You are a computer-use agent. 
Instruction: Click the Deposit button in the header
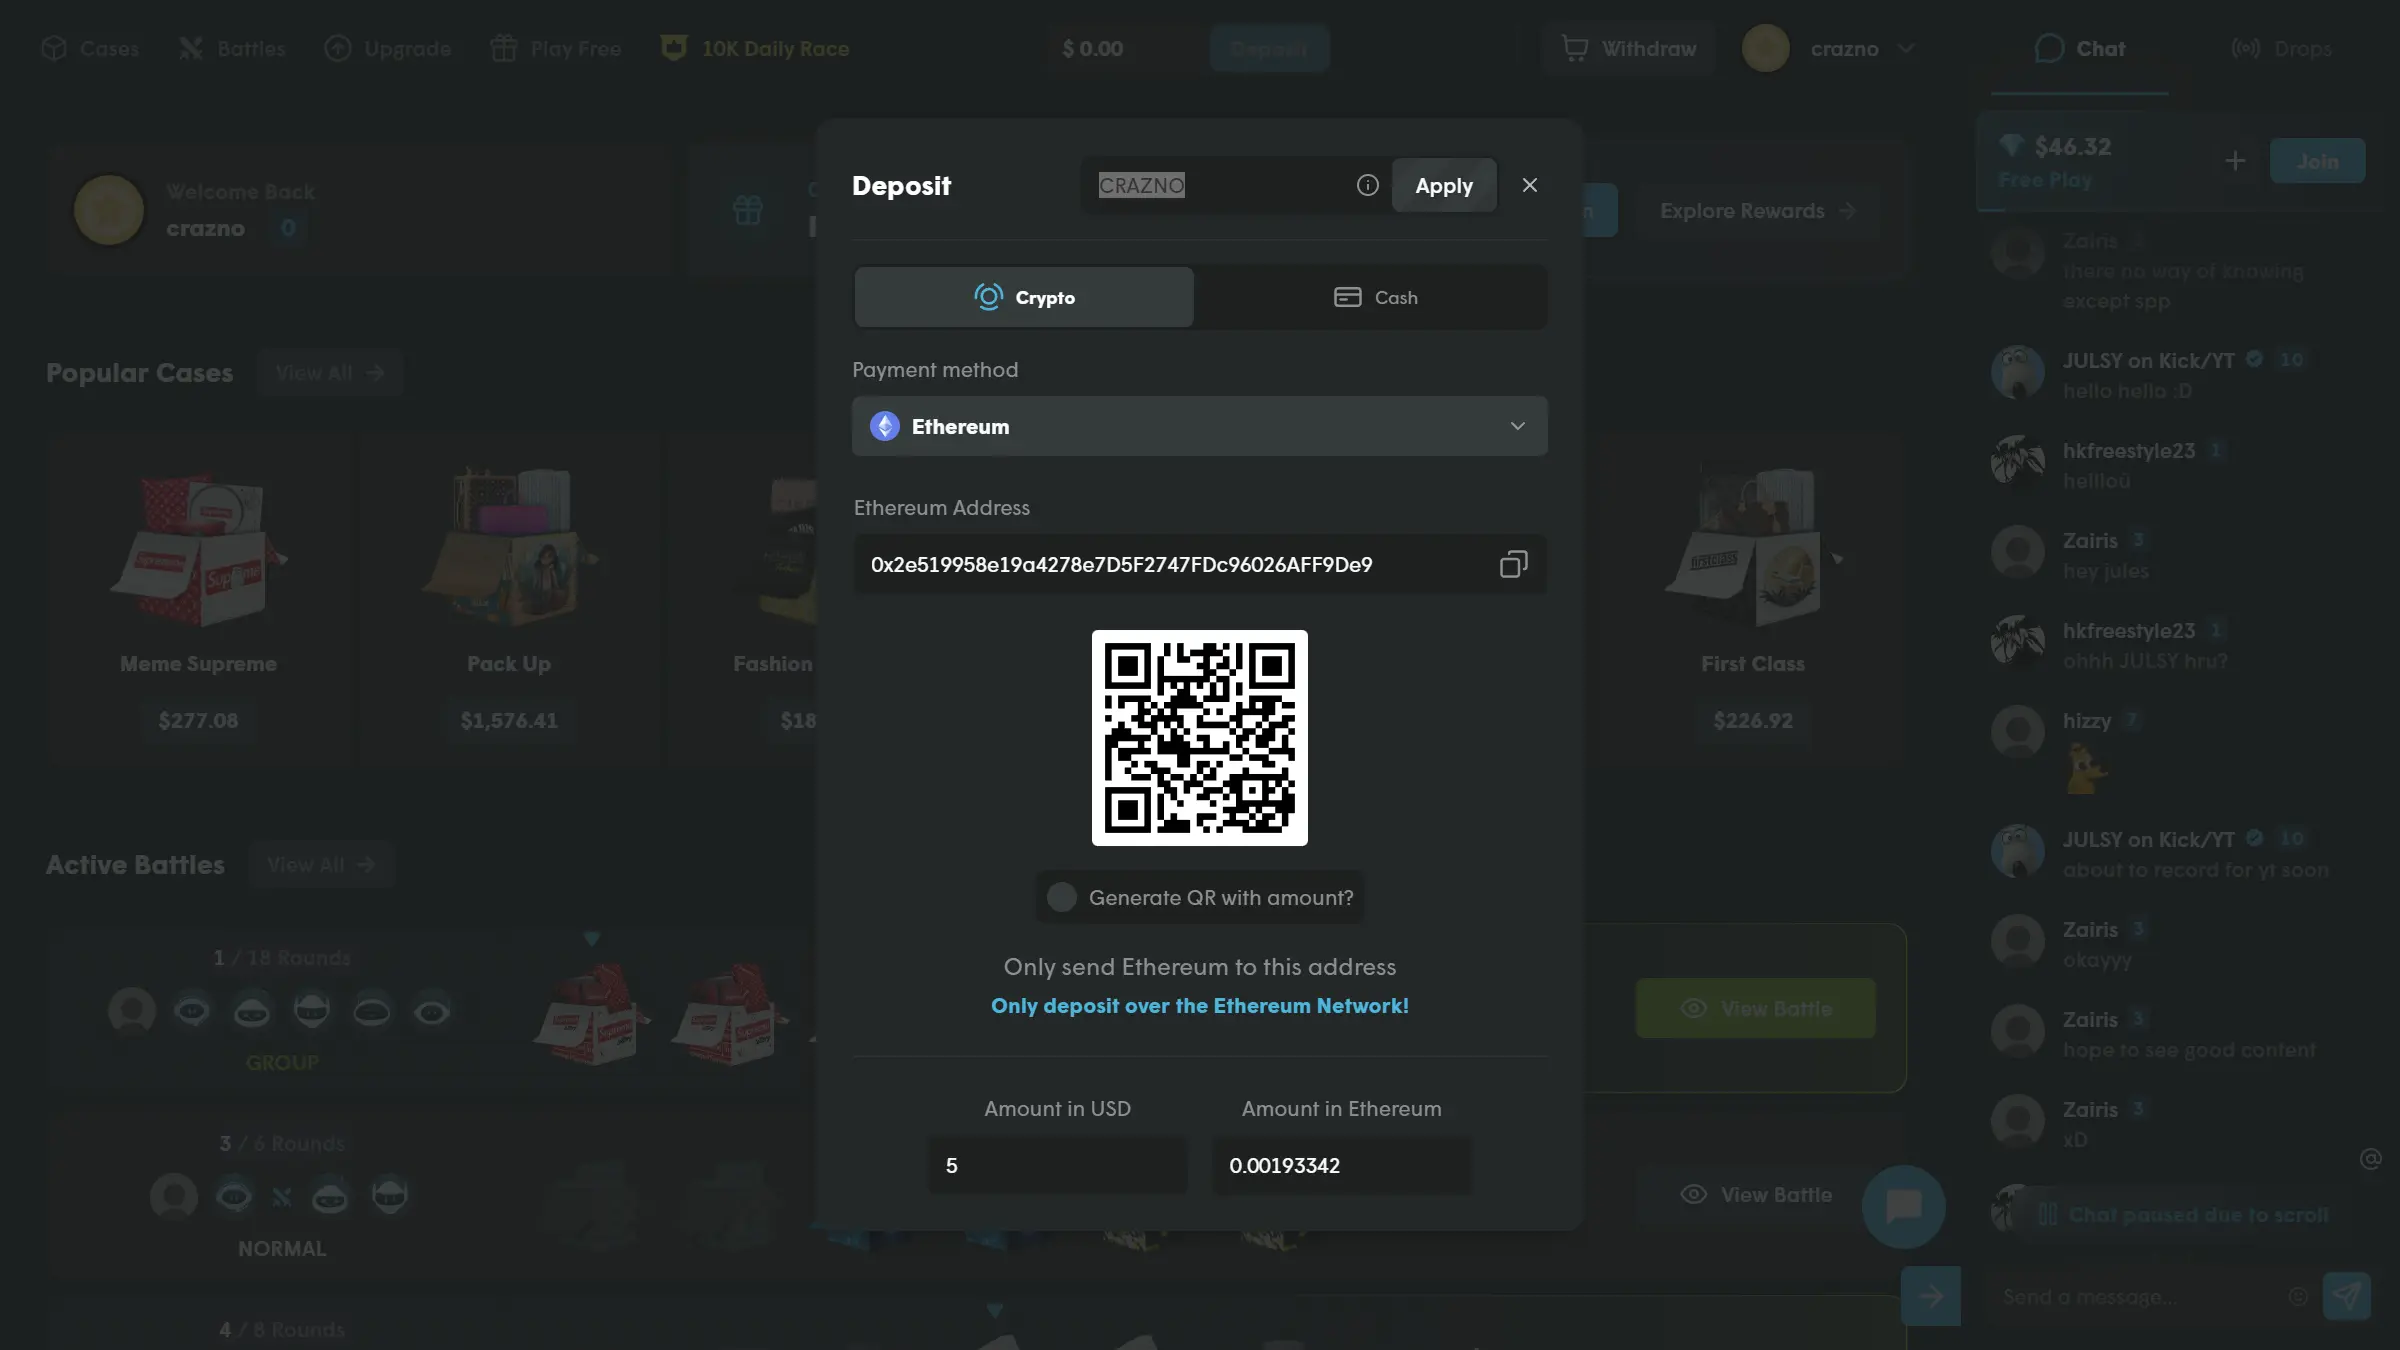click(x=1269, y=48)
